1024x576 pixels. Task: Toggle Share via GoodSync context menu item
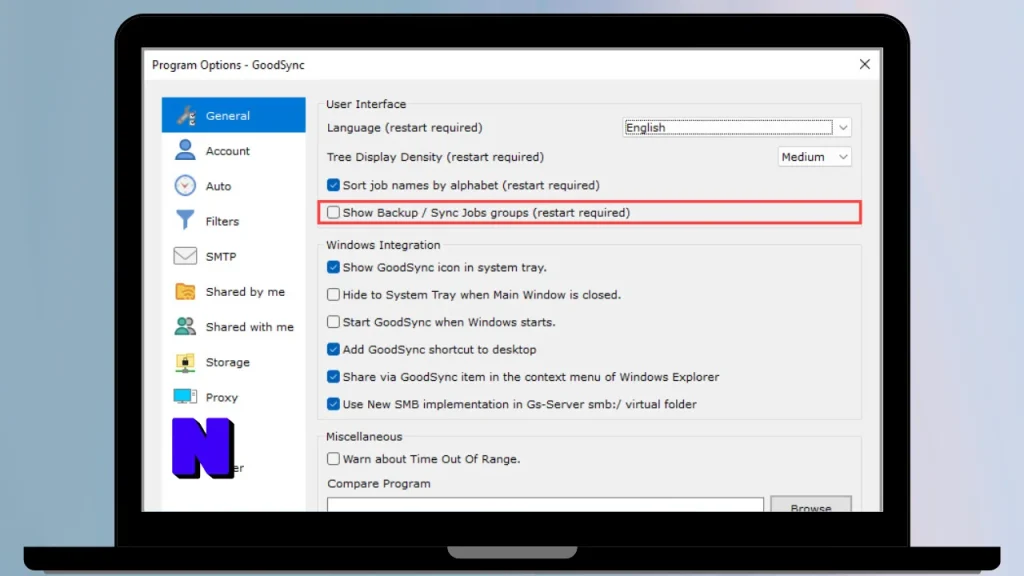point(333,377)
